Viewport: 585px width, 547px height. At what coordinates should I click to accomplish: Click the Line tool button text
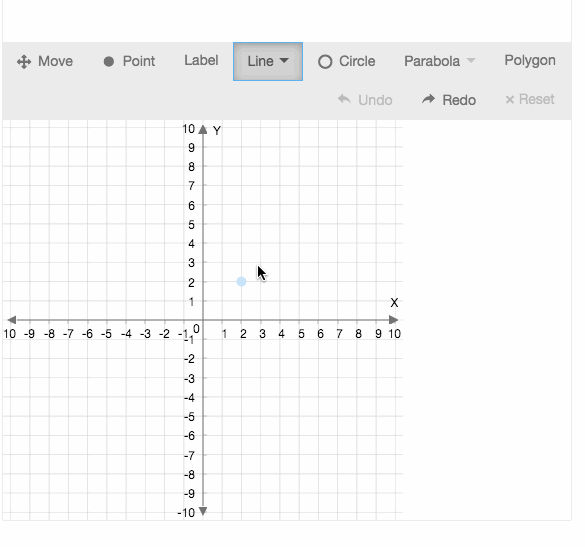click(x=260, y=61)
